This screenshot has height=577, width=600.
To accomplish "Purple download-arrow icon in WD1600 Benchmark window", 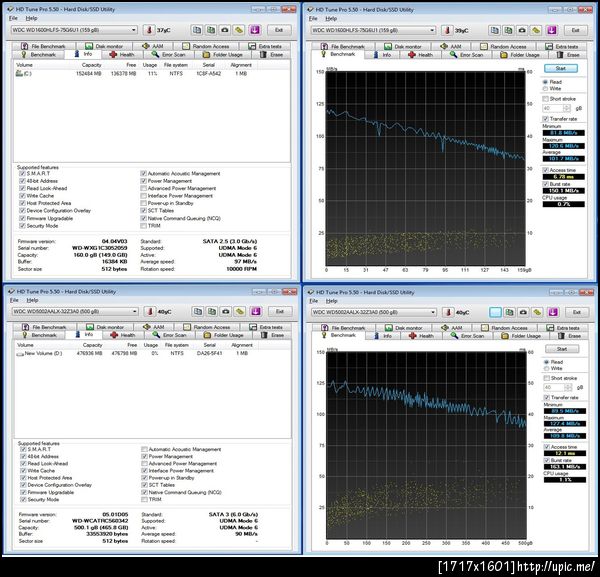I will pyautogui.click(x=552, y=30).
